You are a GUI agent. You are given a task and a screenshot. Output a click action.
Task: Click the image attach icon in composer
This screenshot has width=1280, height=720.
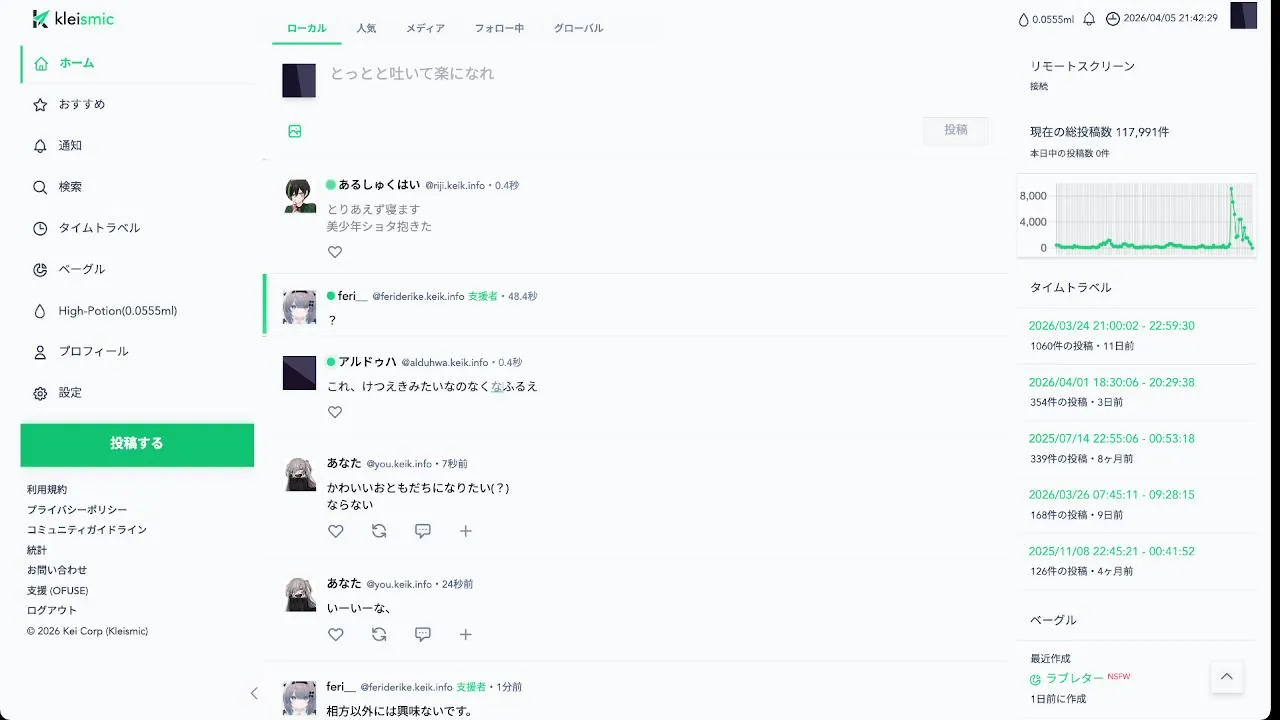(295, 131)
